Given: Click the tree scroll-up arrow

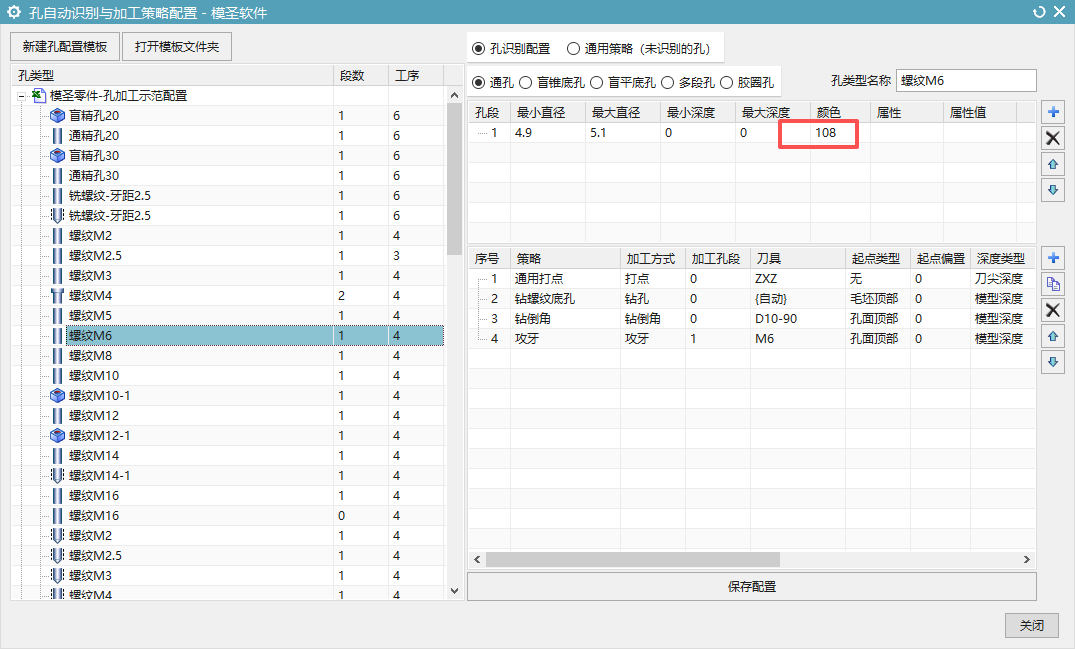Looking at the screenshot, I should (455, 95).
